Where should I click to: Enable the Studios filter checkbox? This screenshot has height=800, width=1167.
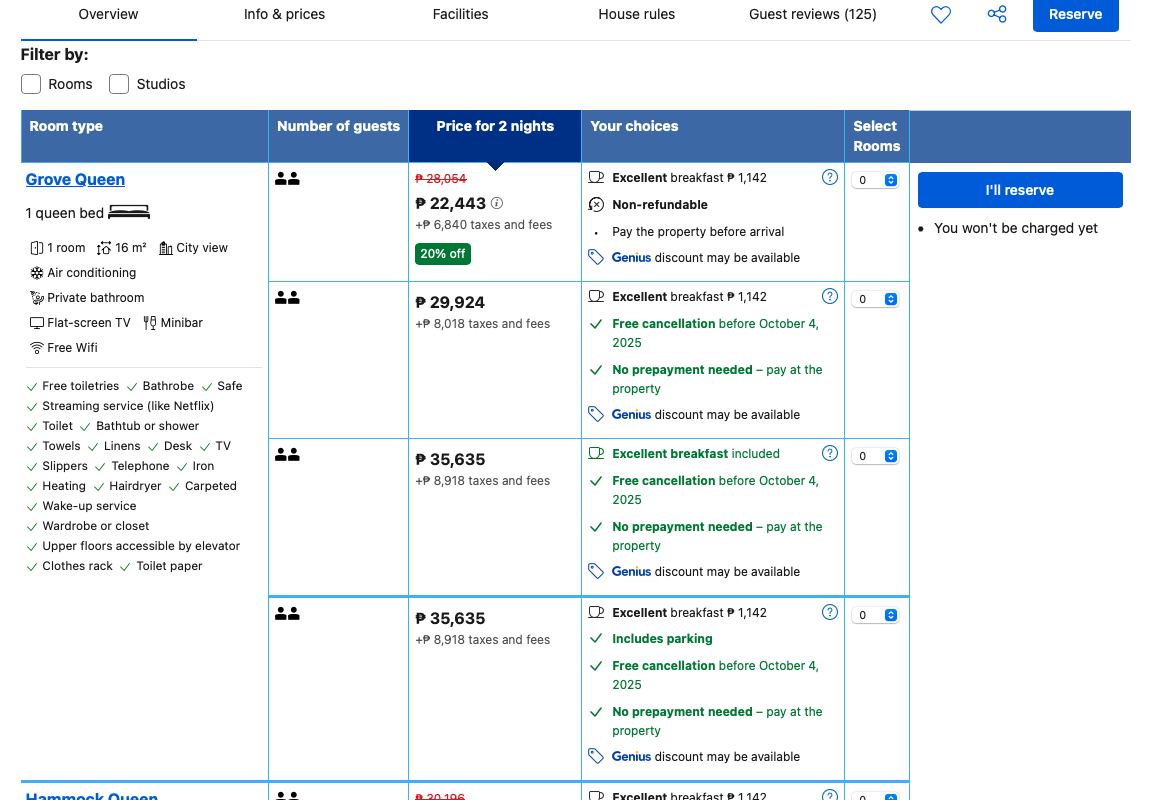pos(119,84)
